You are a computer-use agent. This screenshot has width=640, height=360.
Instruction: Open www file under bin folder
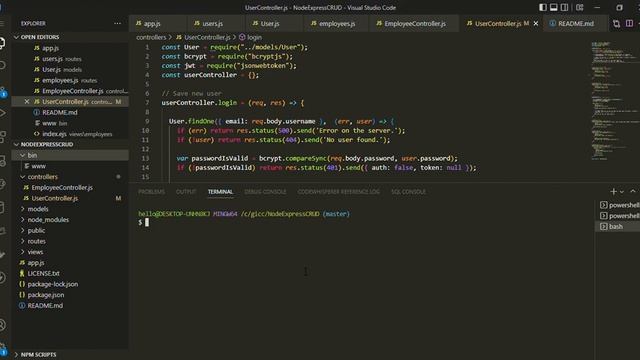pos(70,166)
